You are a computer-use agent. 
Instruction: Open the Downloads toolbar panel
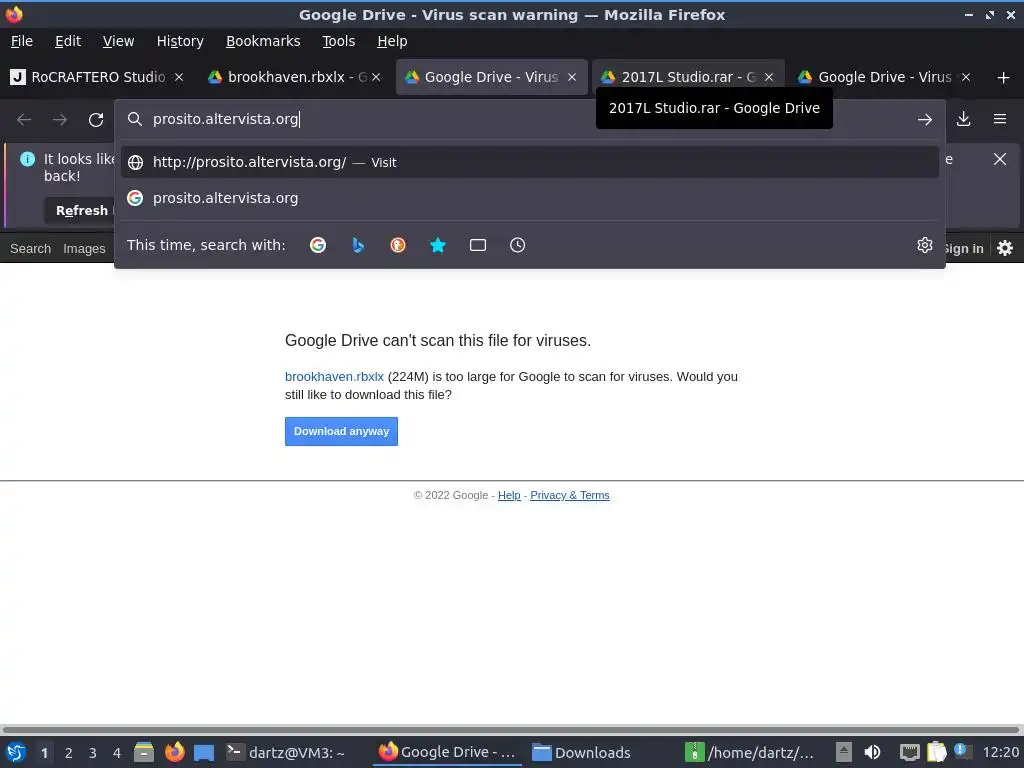pos(963,119)
